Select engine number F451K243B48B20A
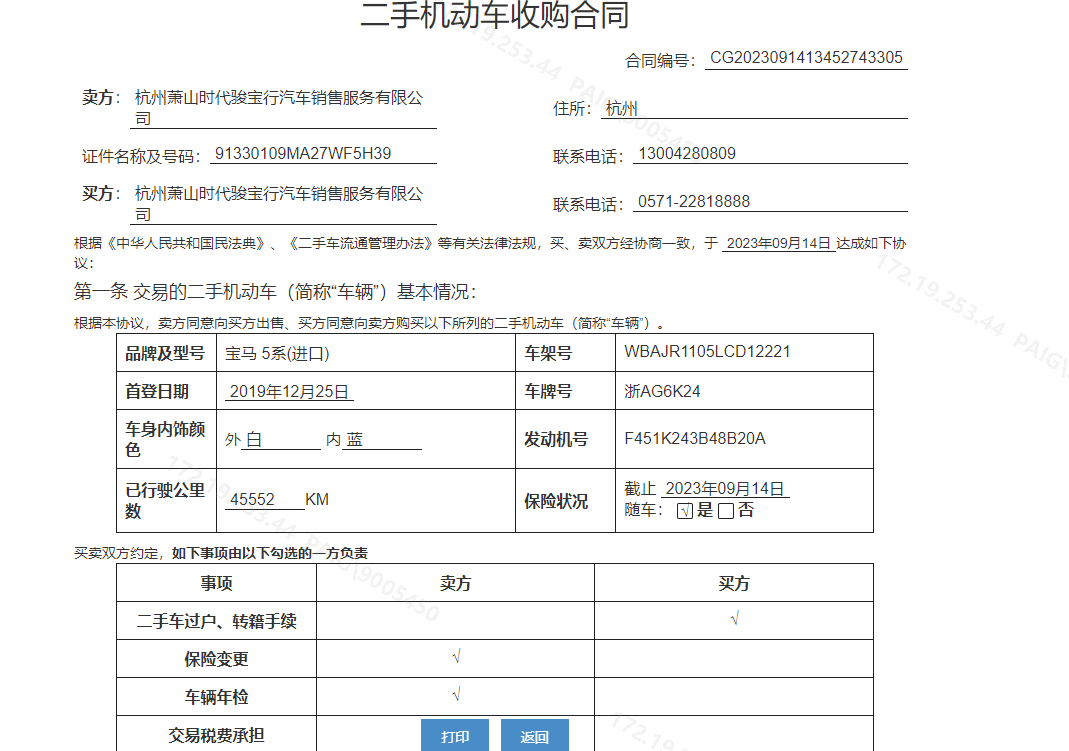This screenshot has width=1069, height=751. [695, 438]
